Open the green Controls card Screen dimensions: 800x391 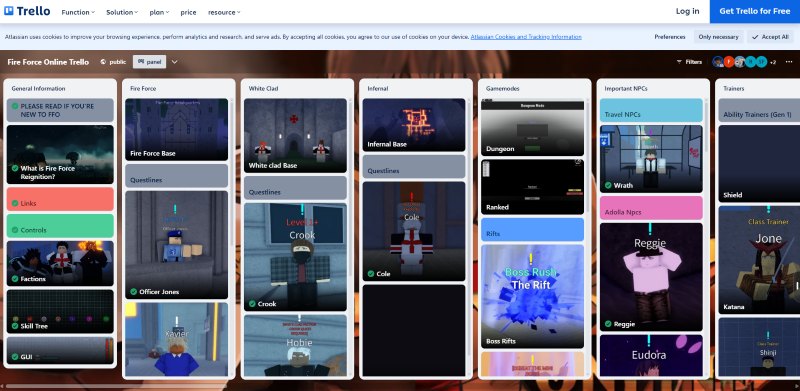(60, 226)
